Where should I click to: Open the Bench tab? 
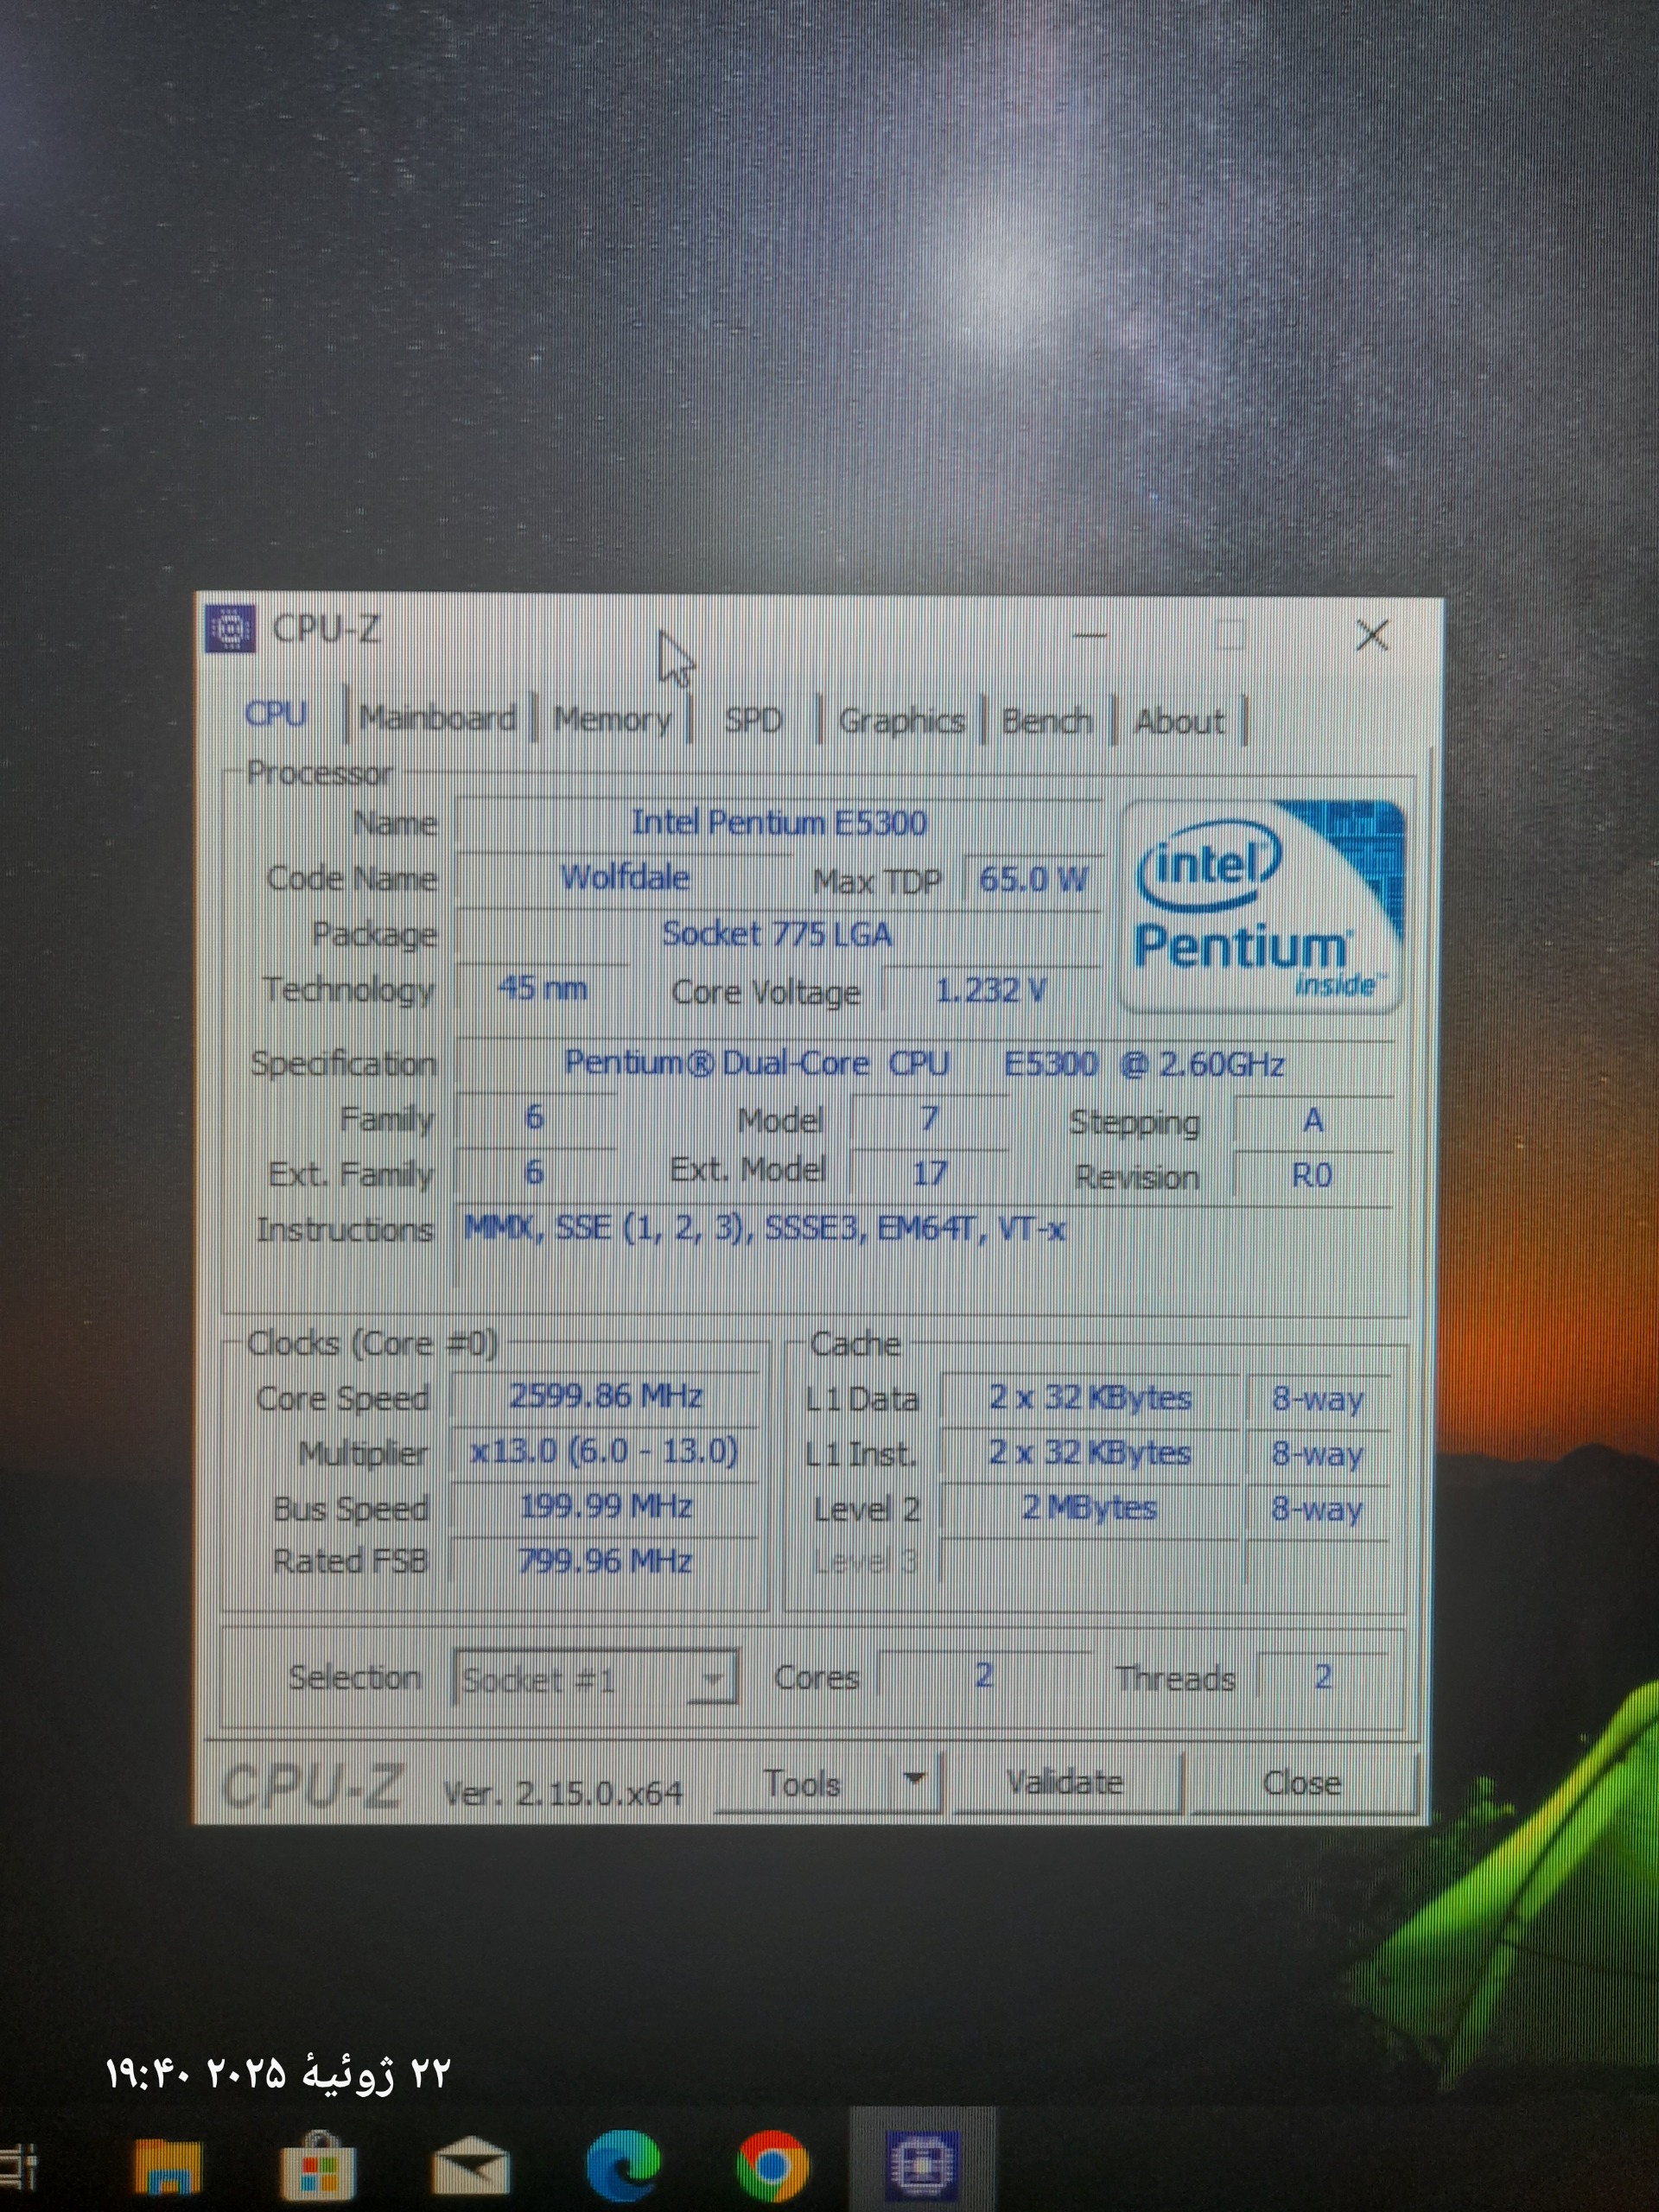1046,721
